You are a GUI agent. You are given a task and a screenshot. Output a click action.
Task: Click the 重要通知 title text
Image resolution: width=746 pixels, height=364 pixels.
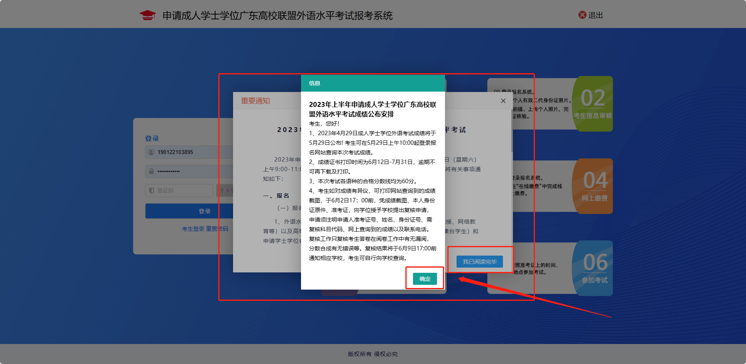point(255,101)
